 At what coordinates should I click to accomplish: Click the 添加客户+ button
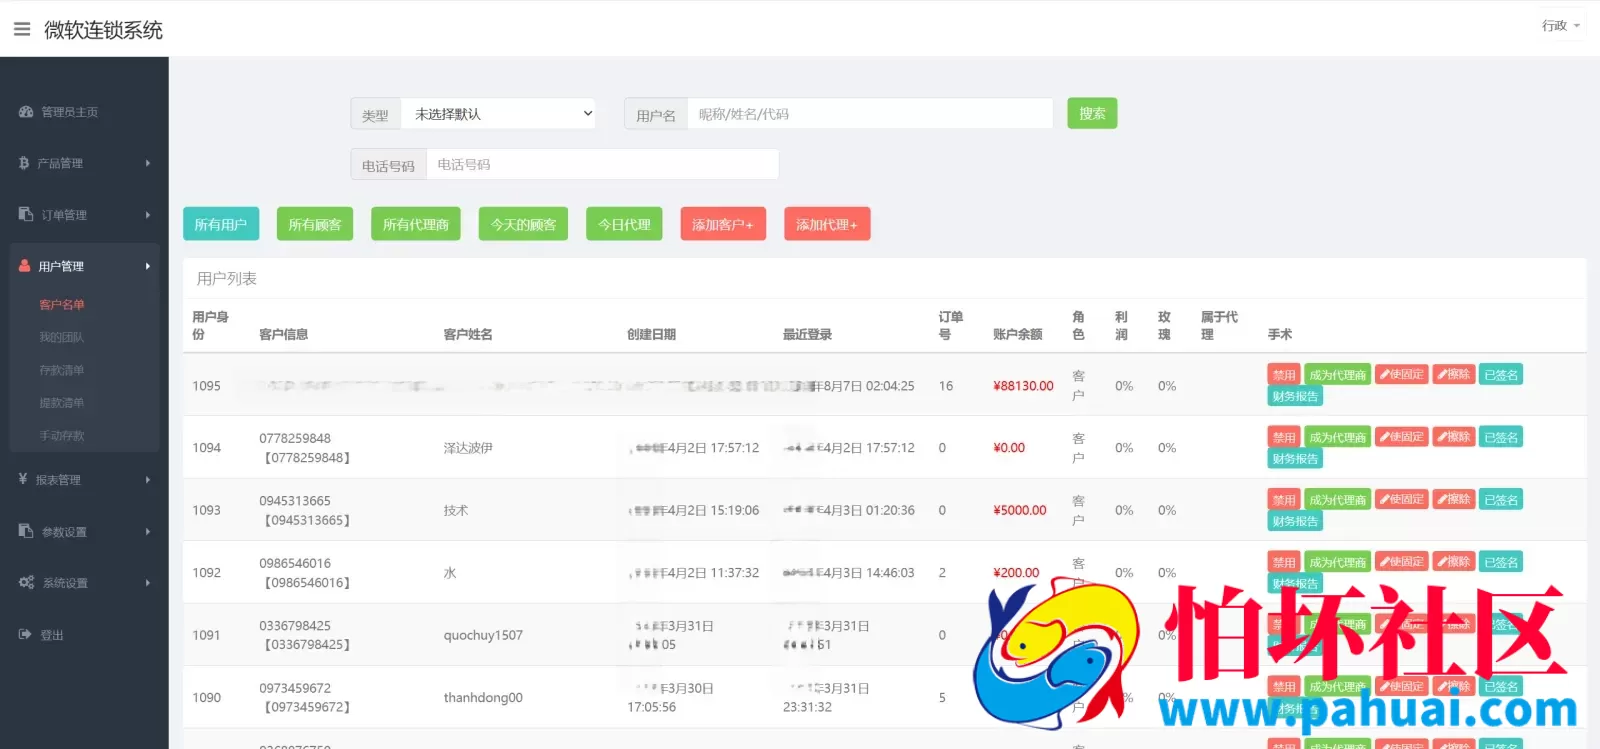click(x=723, y=224)
